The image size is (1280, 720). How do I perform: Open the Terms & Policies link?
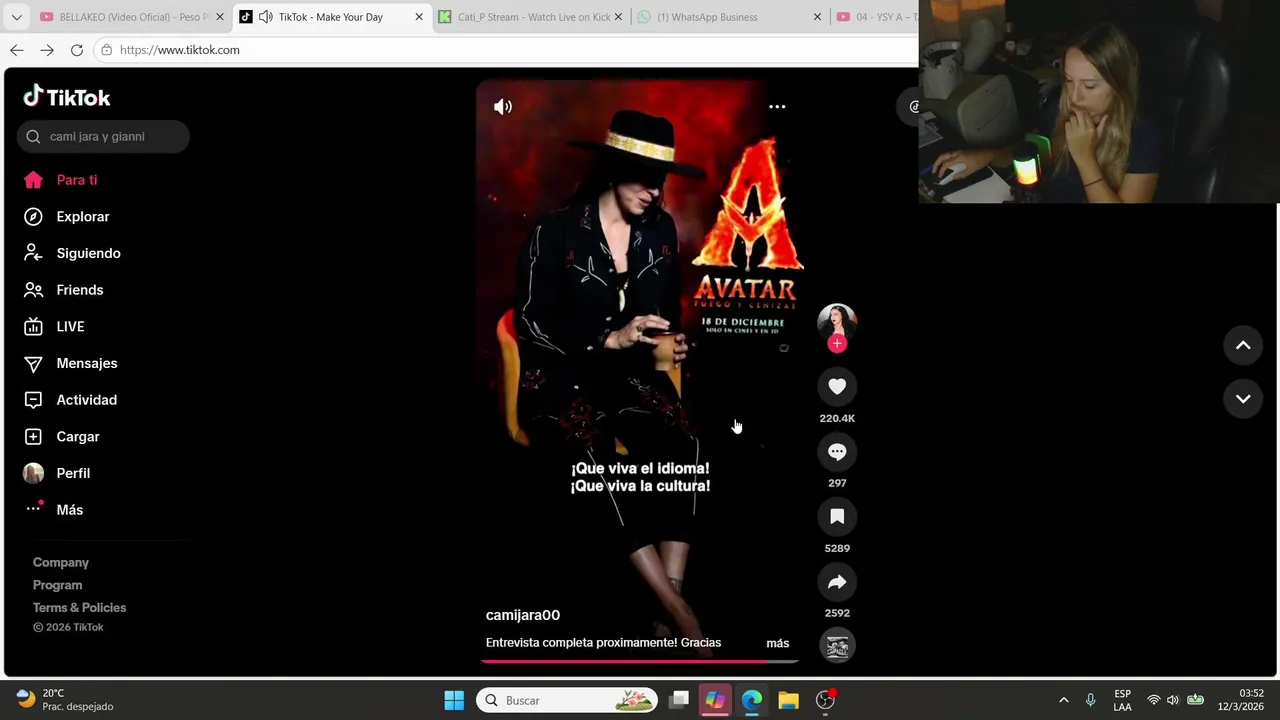(x=79, y=608)
